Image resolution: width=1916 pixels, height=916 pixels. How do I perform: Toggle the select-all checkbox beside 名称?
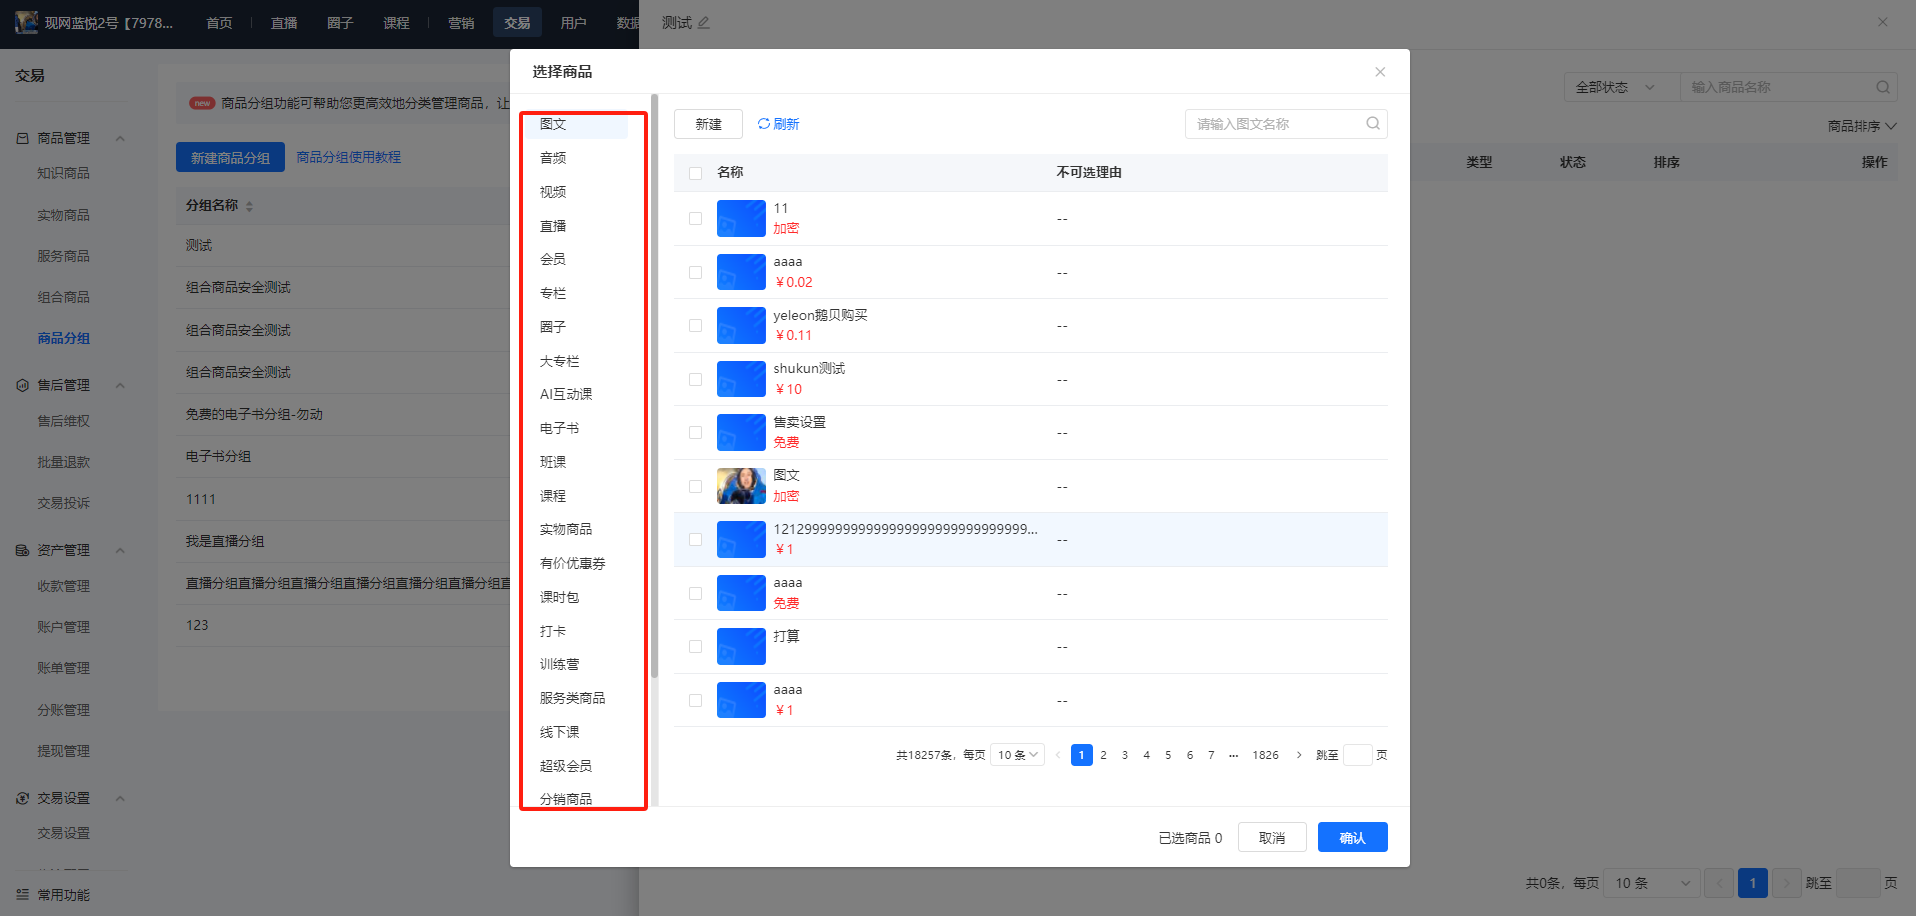pyautogui.click(x=695, y=173)
